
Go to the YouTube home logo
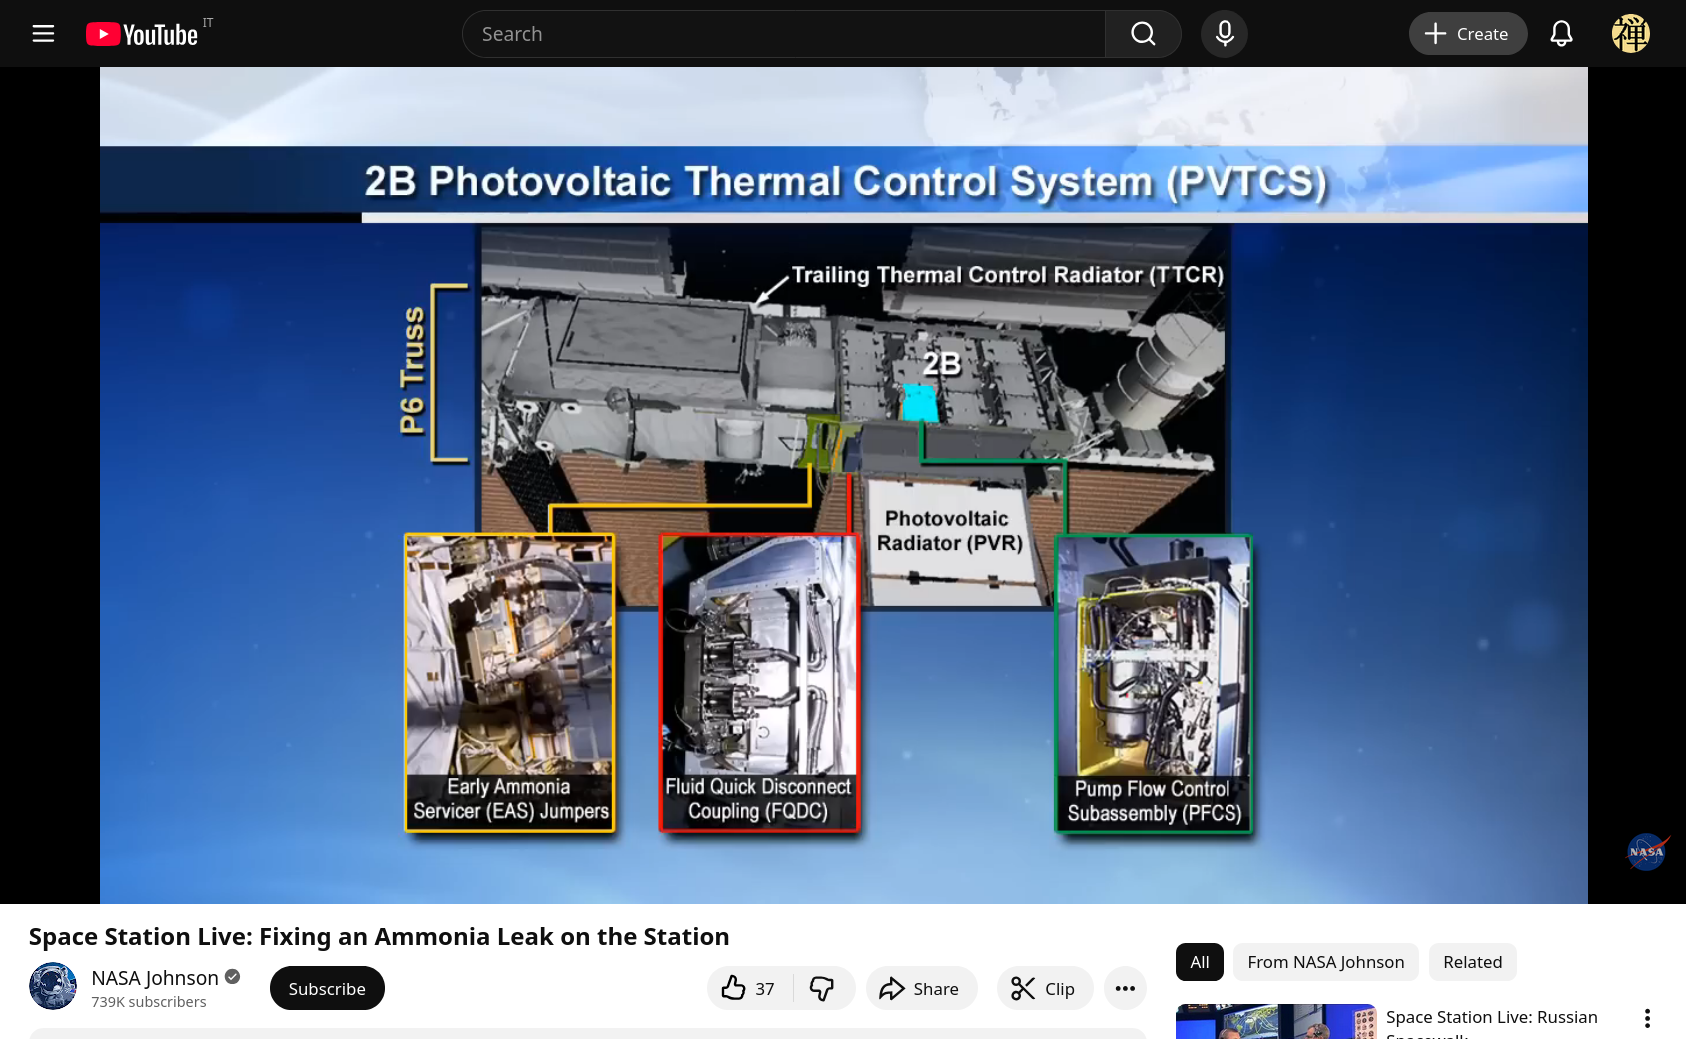click(142, 34)
